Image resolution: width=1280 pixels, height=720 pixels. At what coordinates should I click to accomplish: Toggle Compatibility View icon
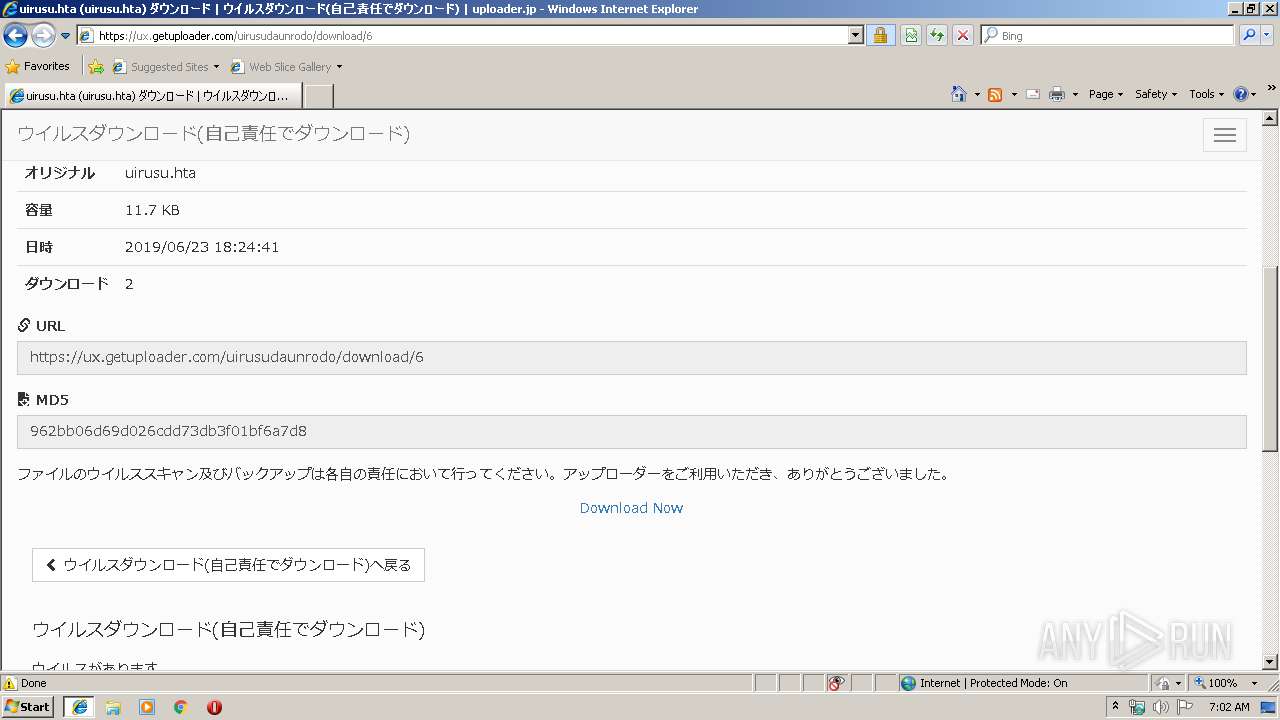[x=911, y=36]
